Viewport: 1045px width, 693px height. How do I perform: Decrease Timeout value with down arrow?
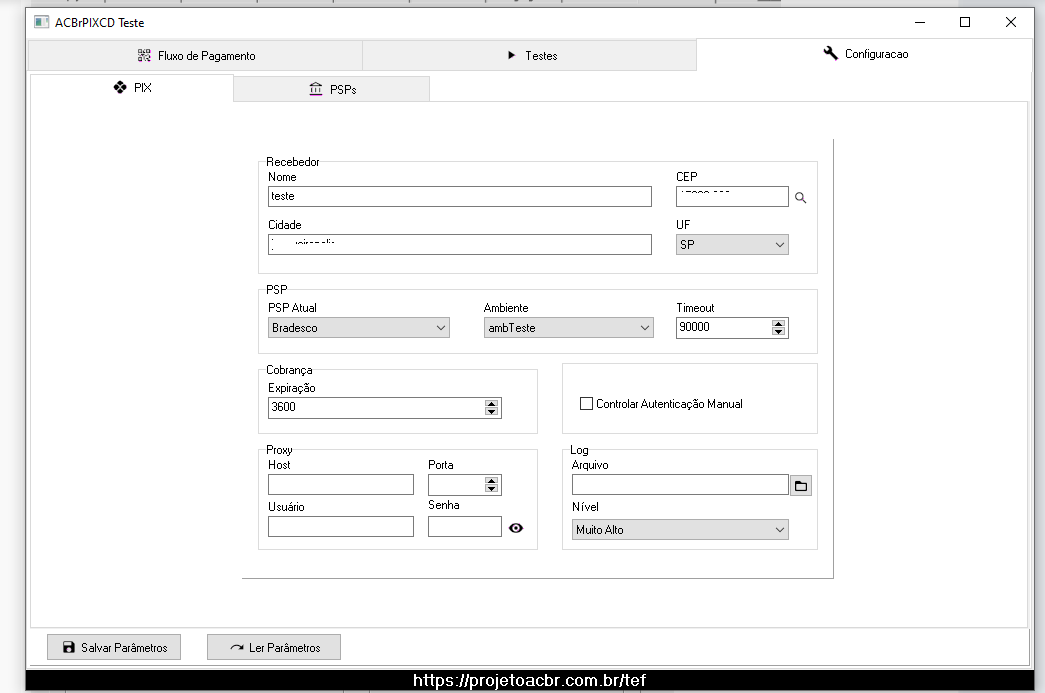[778, 331]
